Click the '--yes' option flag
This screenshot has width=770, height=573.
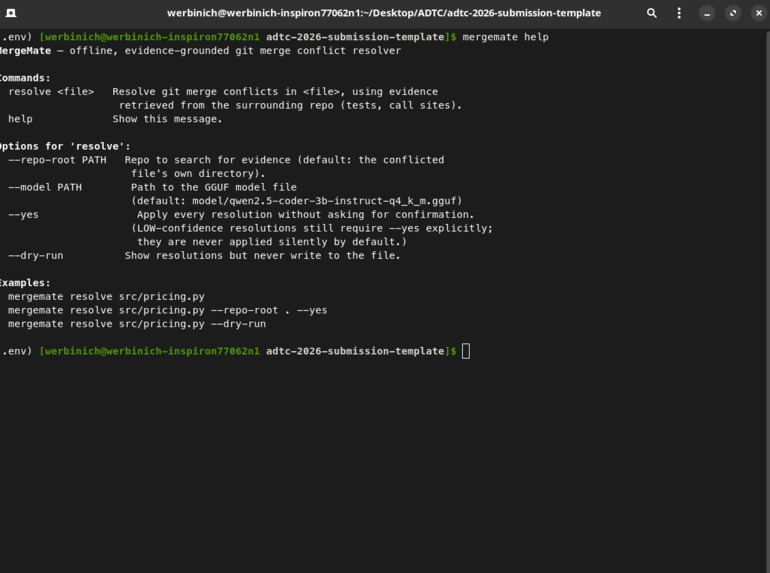[x=23, y=215]
